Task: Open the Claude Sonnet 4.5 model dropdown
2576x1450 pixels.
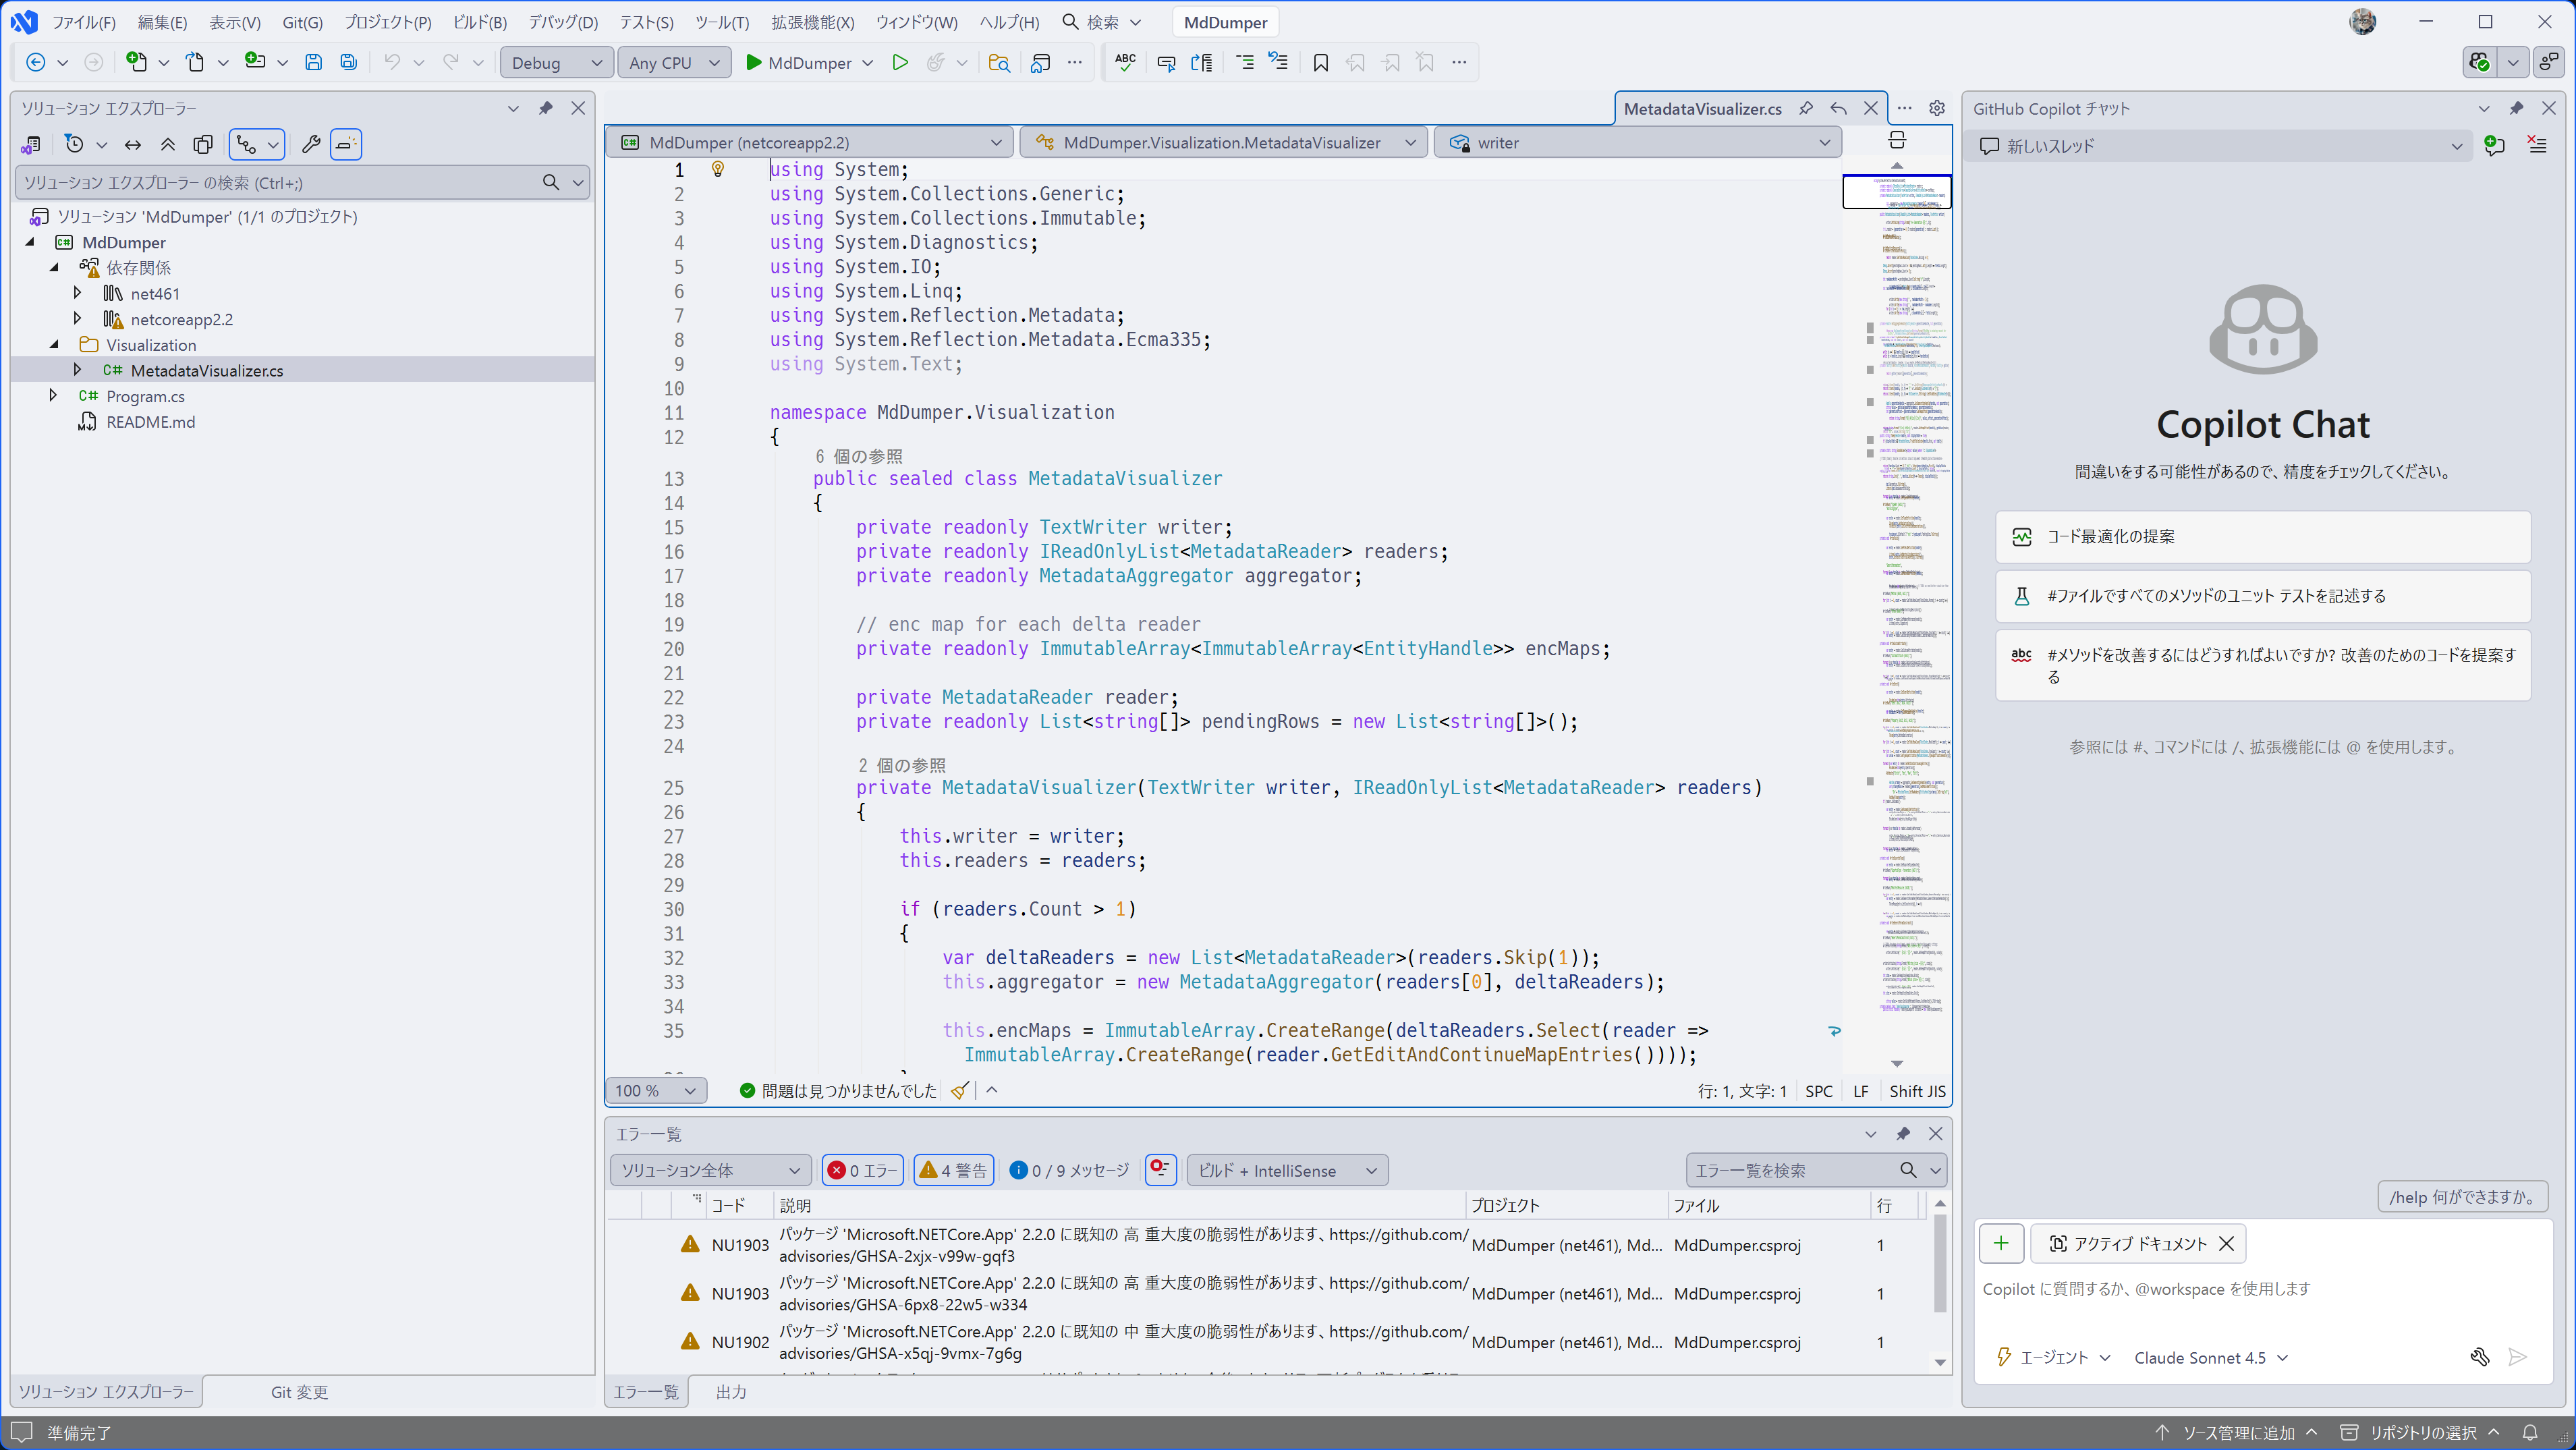Action: [2210, 1357]
